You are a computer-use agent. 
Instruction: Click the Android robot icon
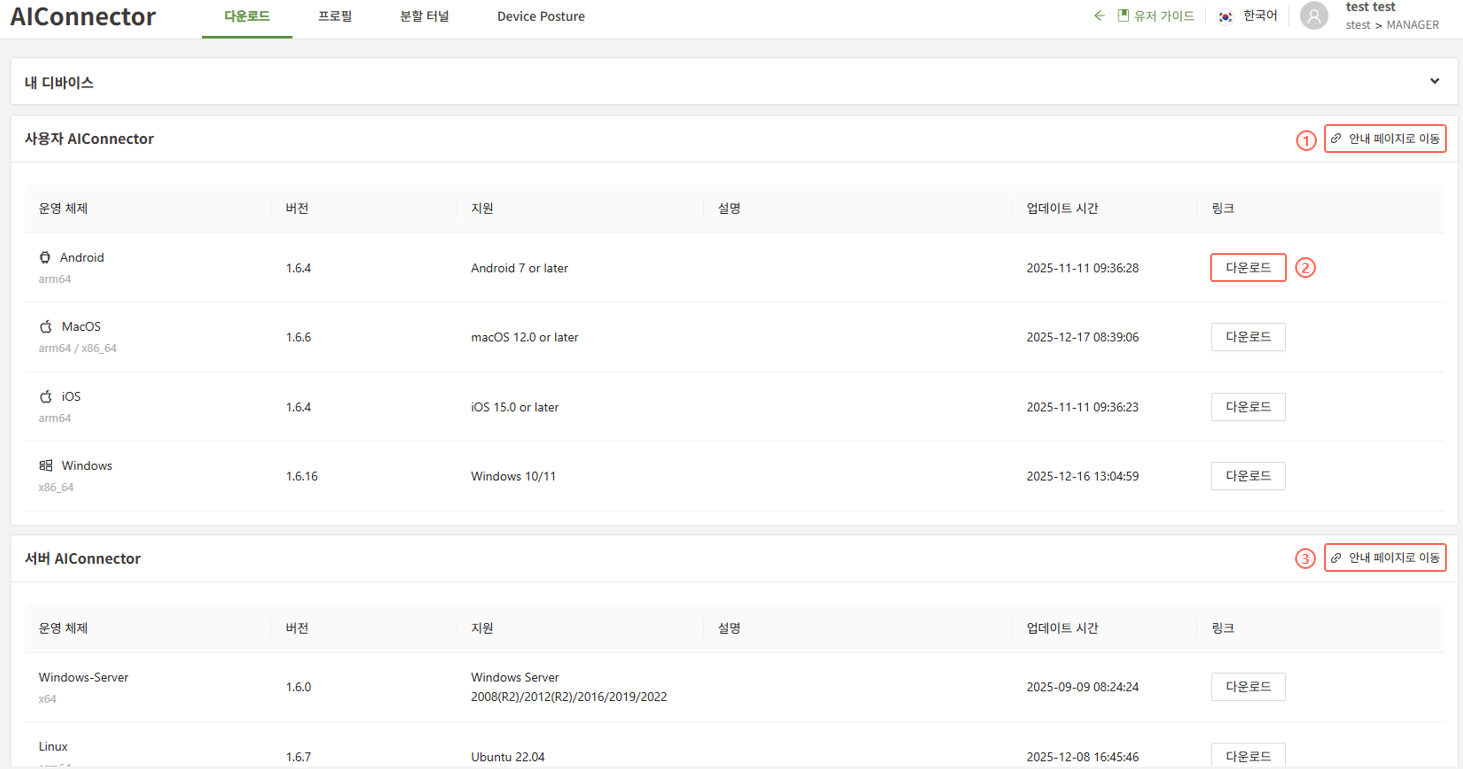(45, 258)
